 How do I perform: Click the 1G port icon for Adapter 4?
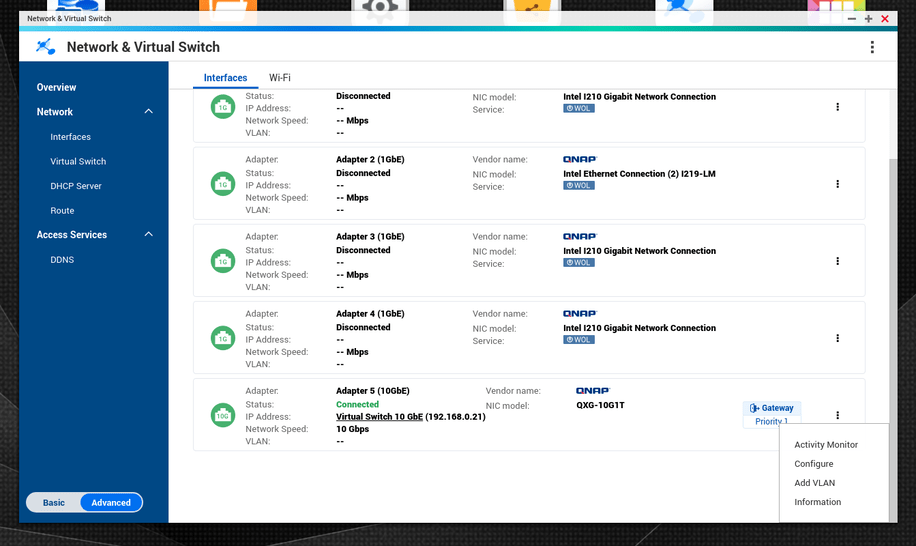point(223,338)
